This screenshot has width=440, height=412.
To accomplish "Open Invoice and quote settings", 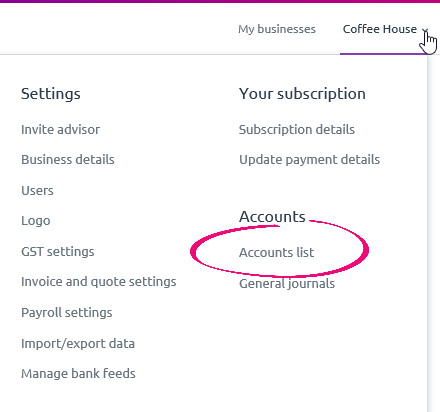I will pos(99,282).
